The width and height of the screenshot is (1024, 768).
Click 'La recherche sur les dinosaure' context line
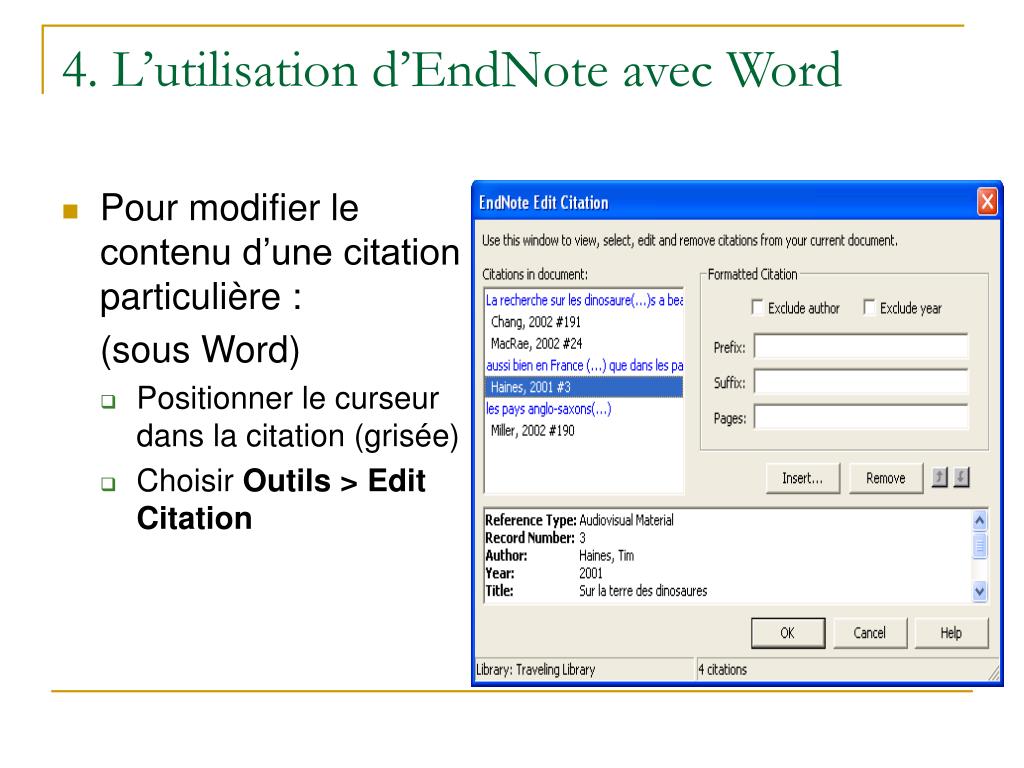[x=584, y=300]
